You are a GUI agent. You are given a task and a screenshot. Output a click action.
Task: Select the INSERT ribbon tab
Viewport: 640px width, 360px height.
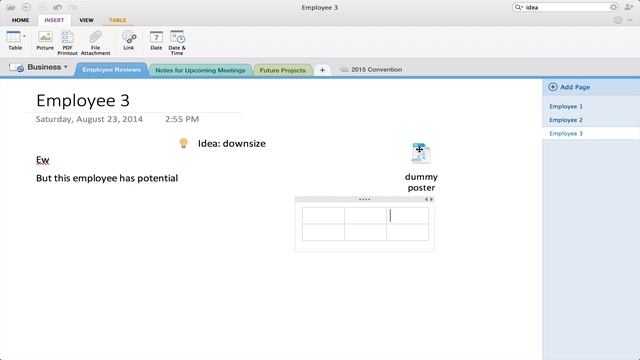point(54,20)
